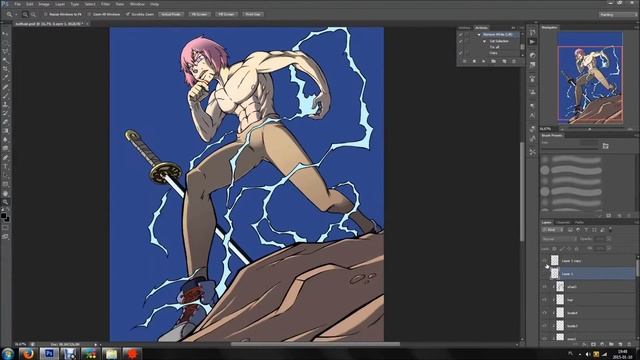
Task: Delete layer using Layers trash icon
Action: click(629, 344)
